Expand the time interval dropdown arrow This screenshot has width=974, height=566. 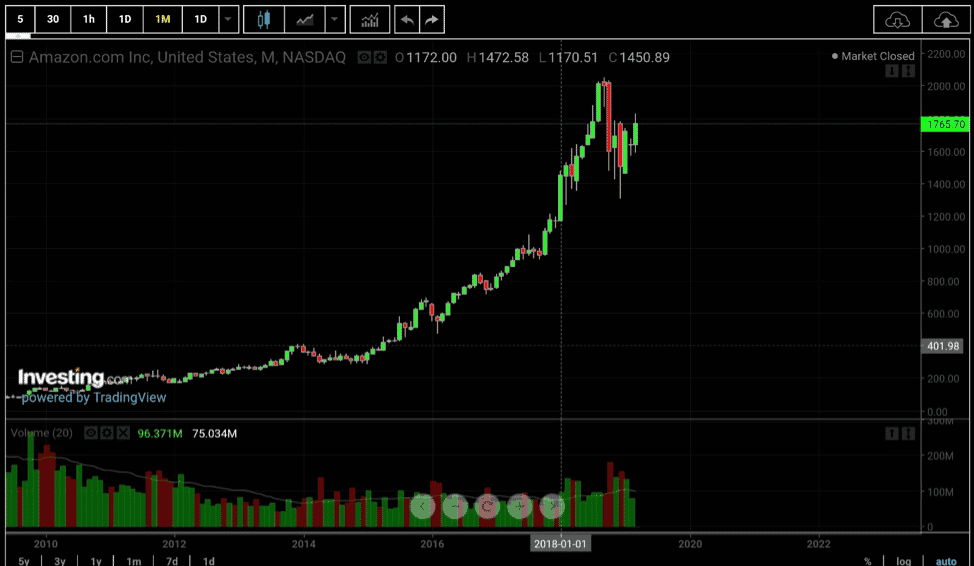(x=229, y=19)
